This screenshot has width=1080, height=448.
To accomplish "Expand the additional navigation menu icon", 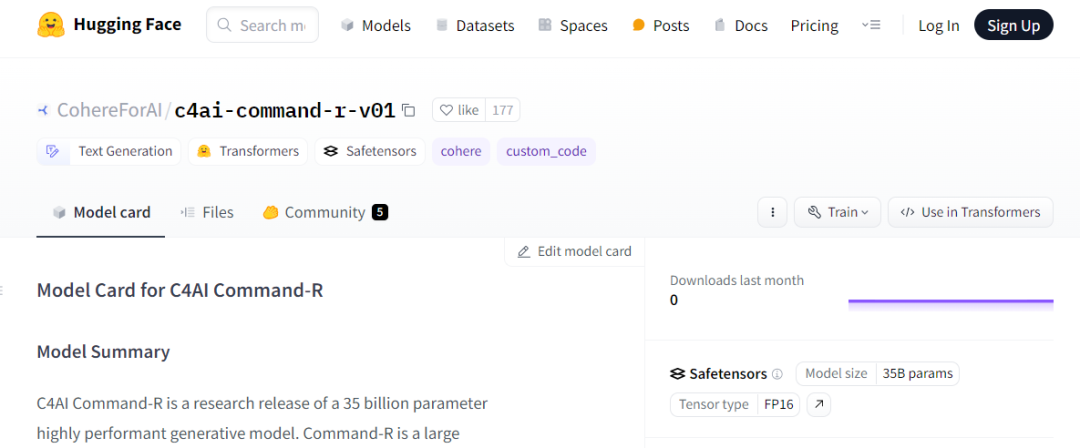I will [871, 26].
